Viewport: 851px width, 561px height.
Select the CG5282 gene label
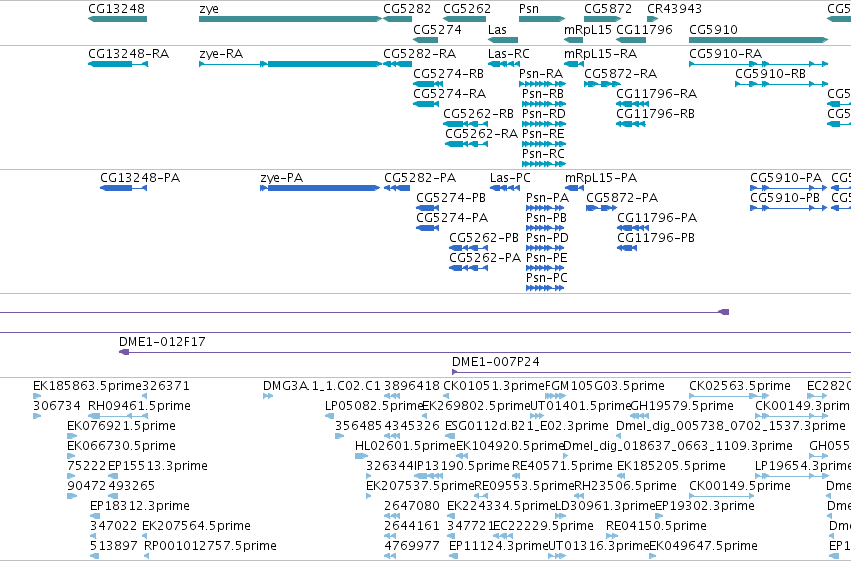(407, 9)
